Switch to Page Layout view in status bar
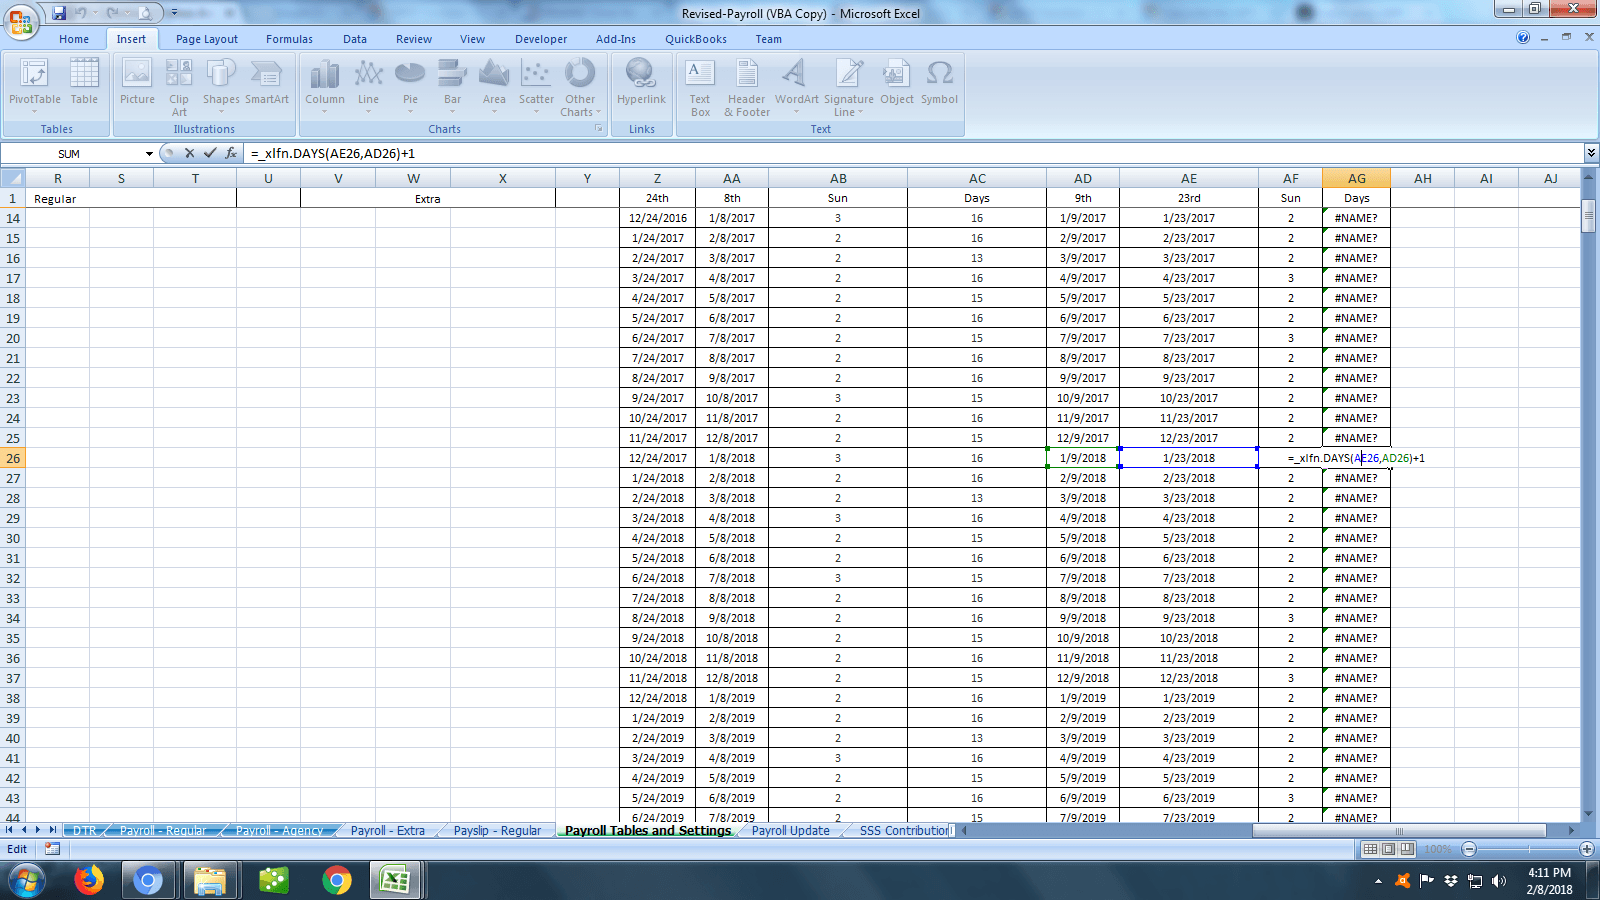 [1388, 849]
